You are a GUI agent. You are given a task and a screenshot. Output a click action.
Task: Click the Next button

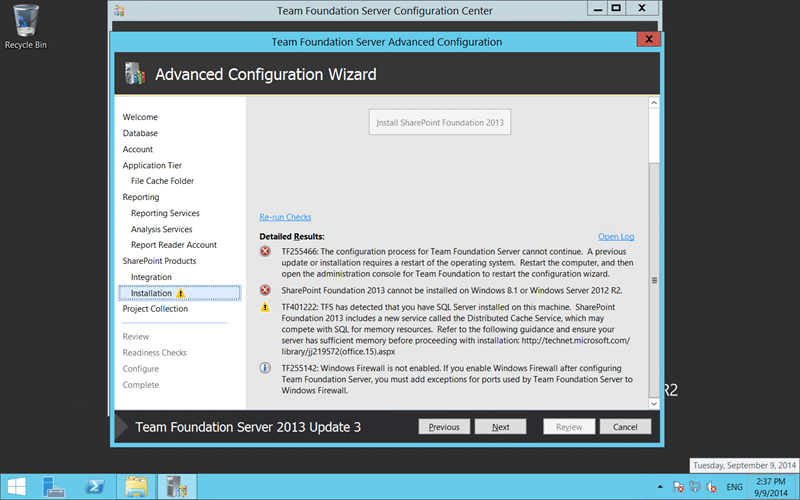coord(501,427)
